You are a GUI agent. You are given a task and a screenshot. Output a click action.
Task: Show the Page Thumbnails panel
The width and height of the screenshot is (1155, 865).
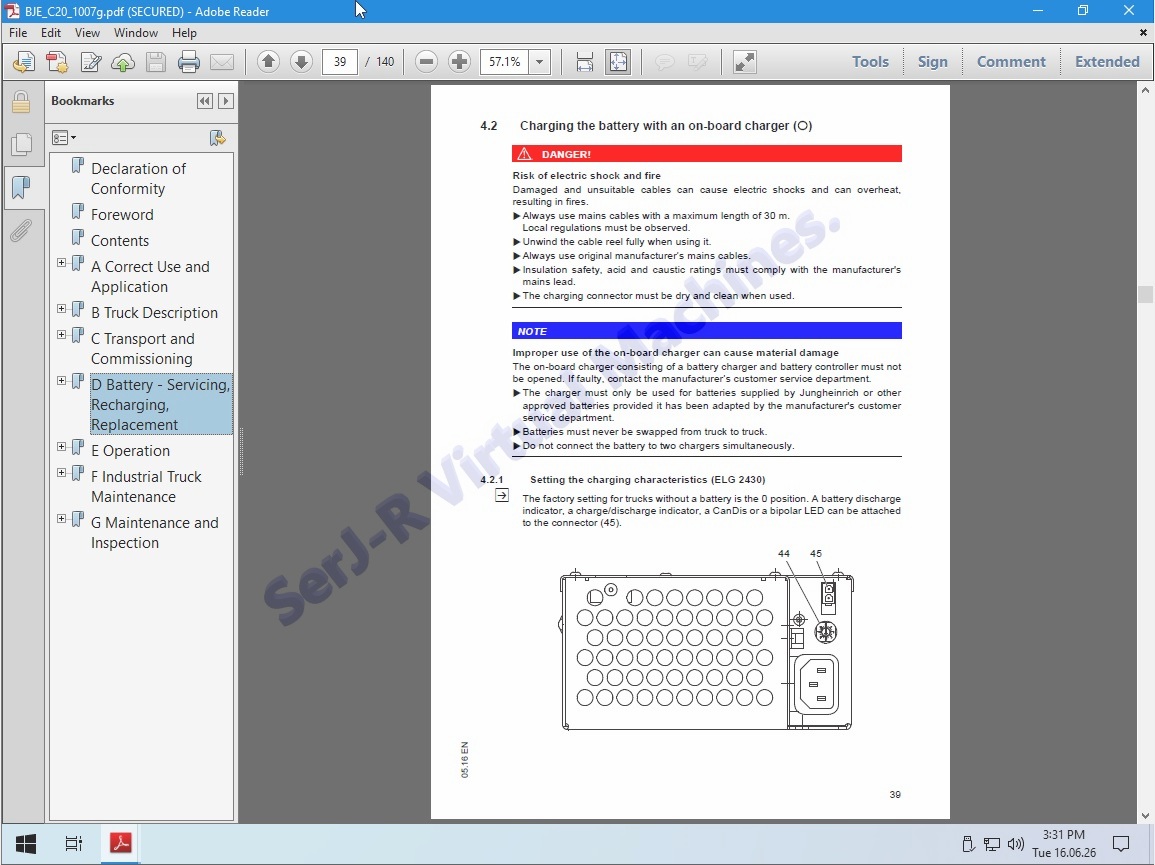pos(21,144)
